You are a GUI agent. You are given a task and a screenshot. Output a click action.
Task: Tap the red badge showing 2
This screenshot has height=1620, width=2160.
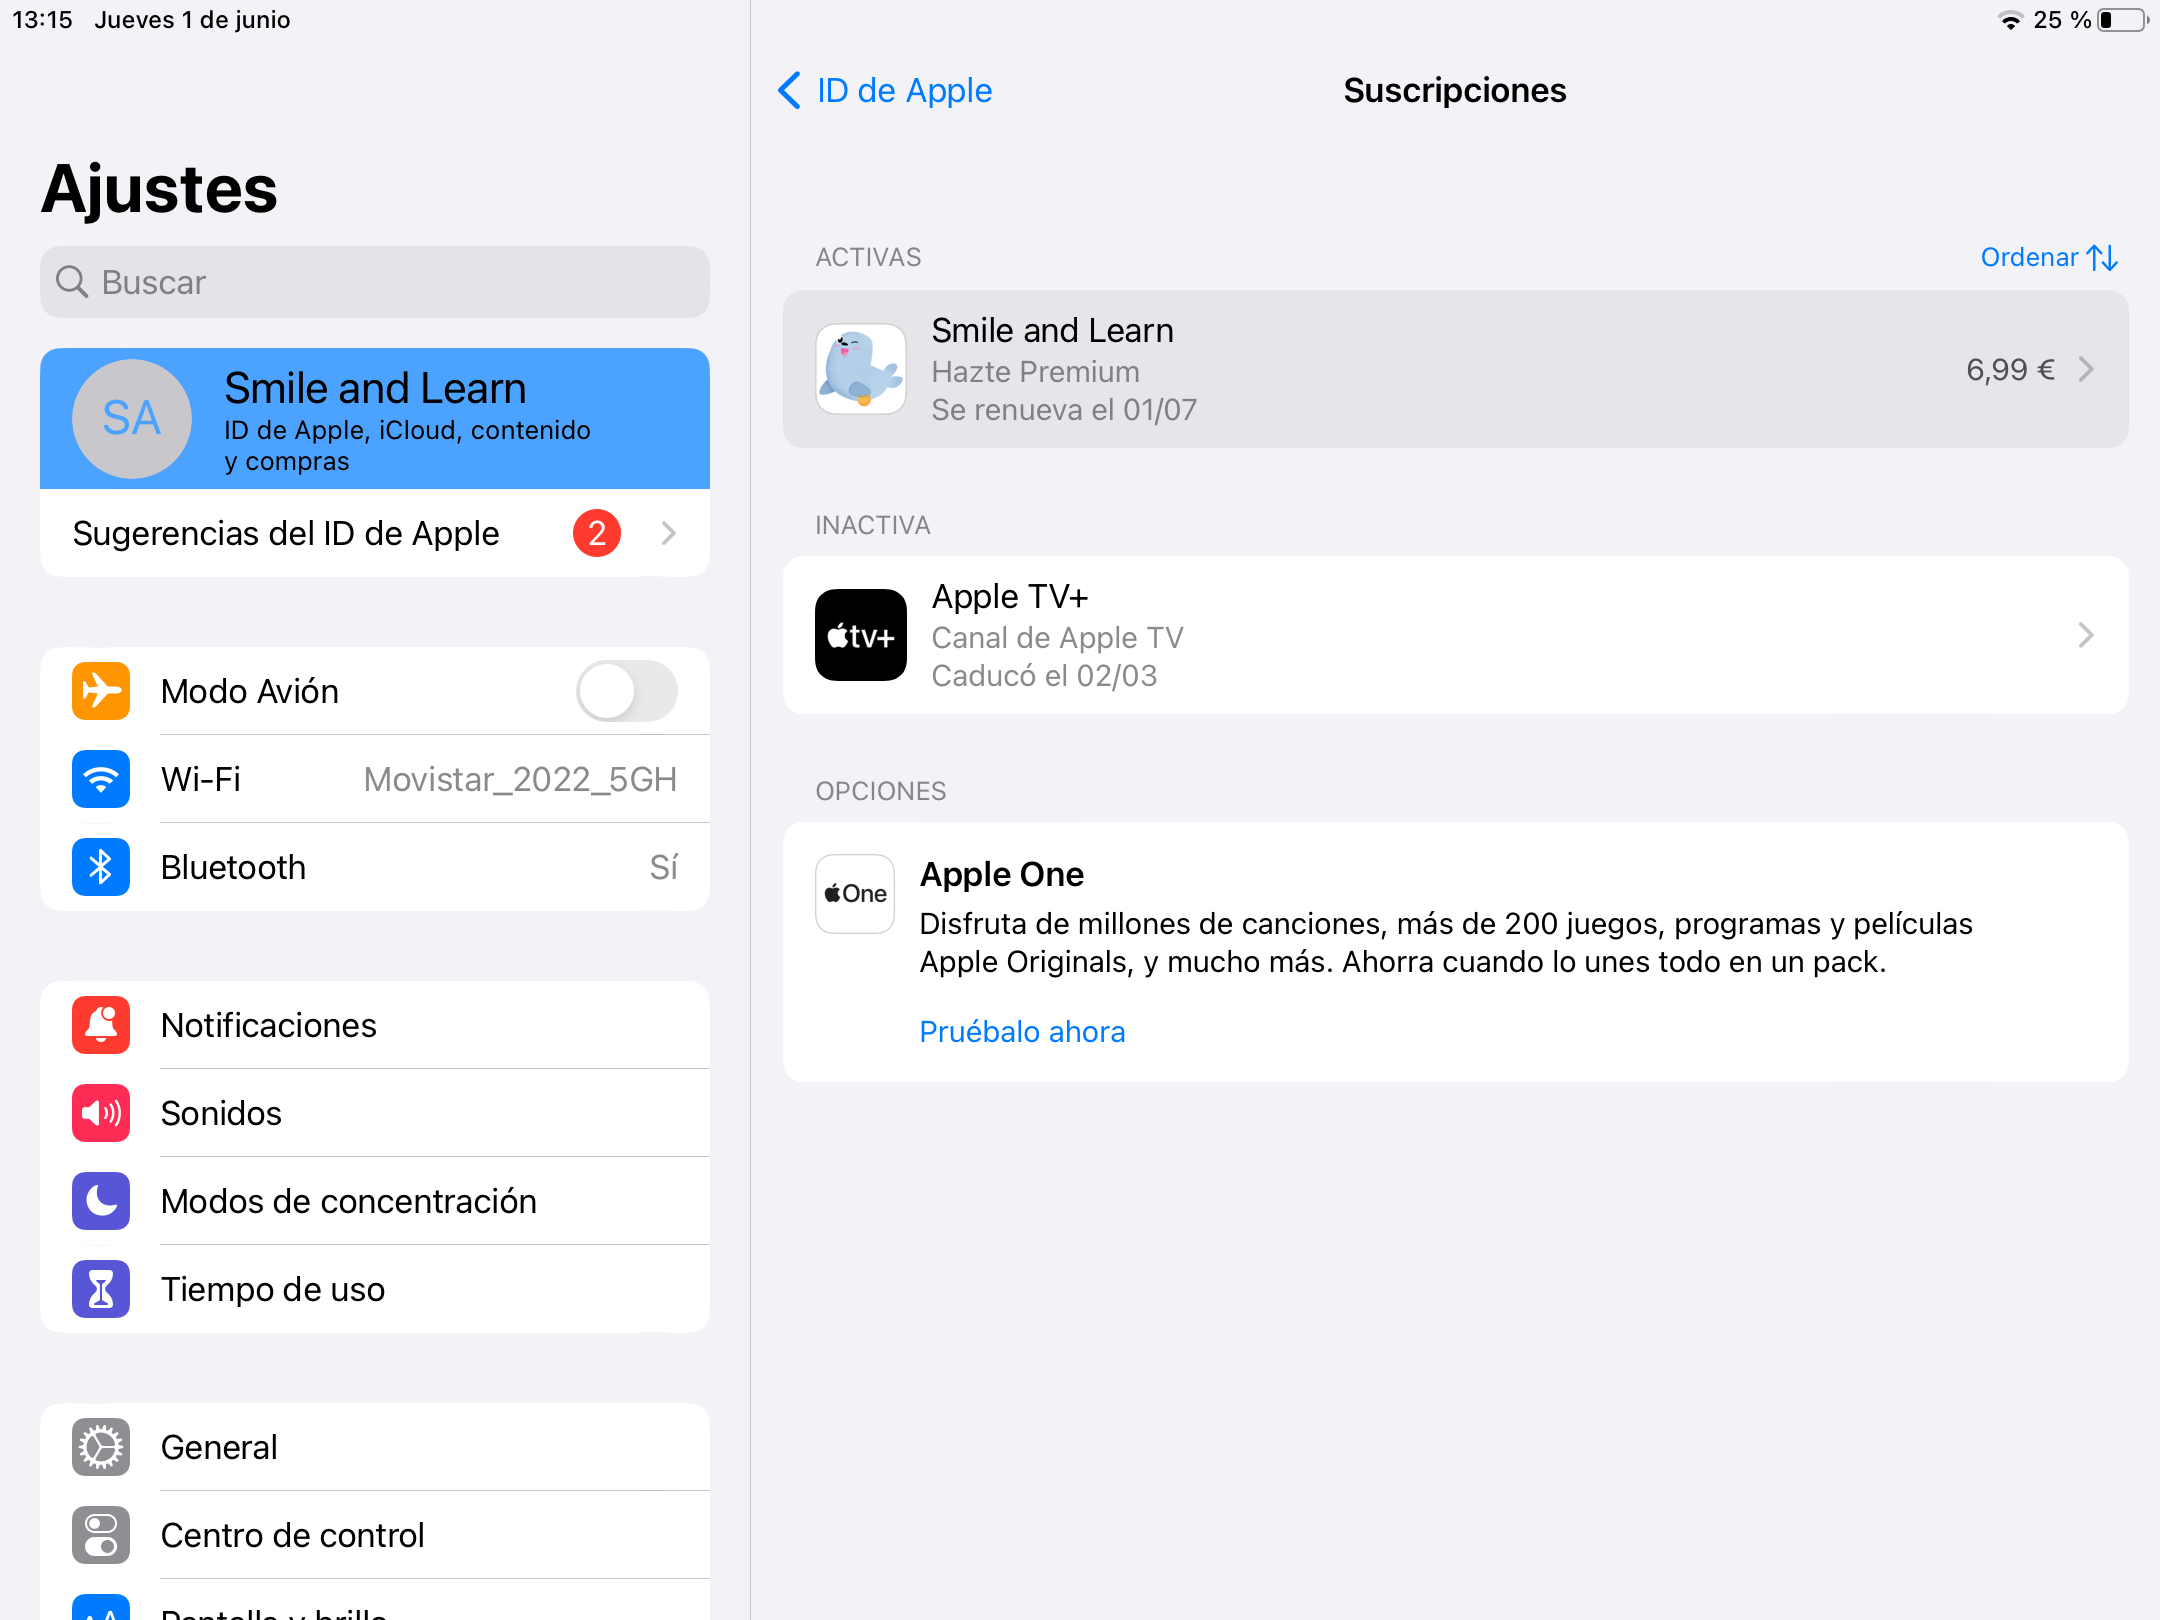(597, 533)
